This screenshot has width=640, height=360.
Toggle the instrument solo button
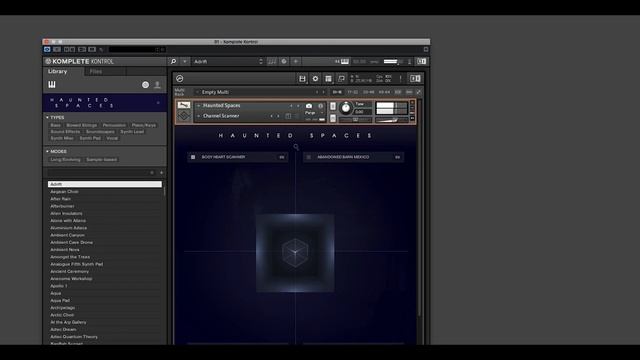pos(333,106)
